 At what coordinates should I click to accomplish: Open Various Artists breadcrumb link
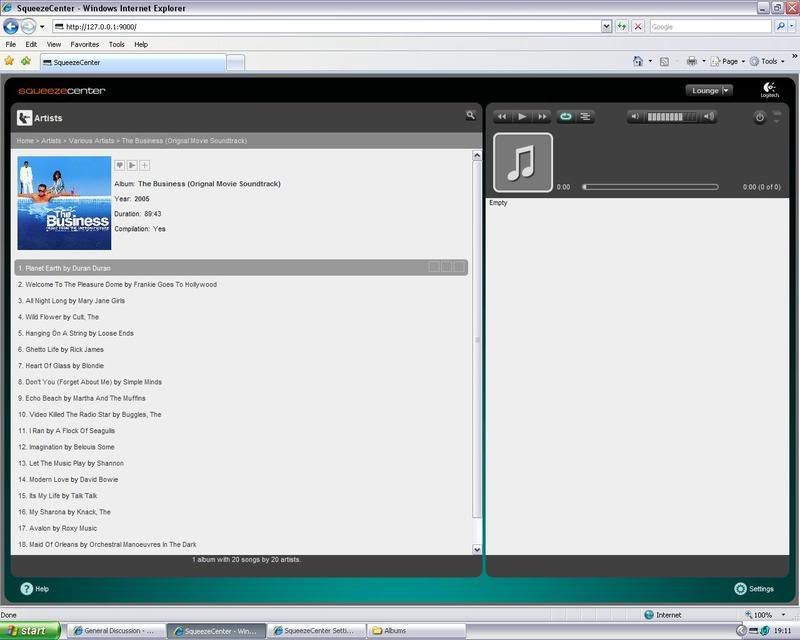pyautogui.click(x=89, y=141)
